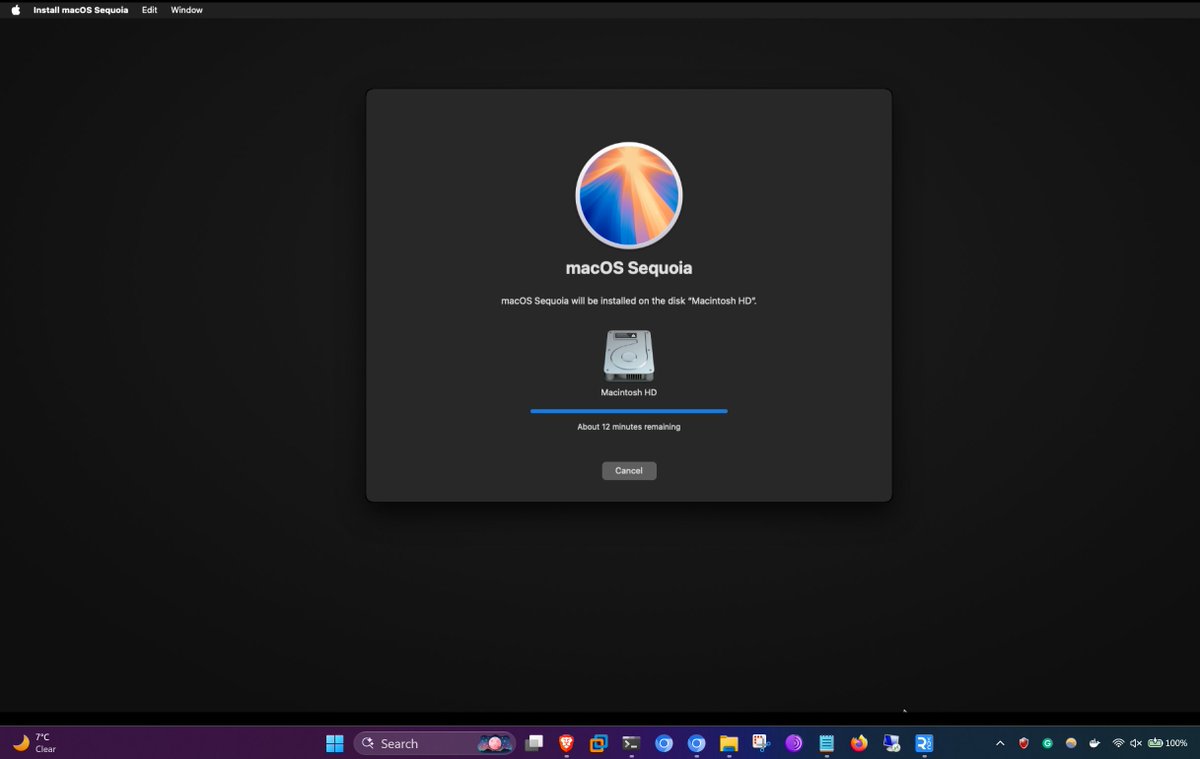1200x759 pixels.
Task: Open the Notepad taskbar icon
Action: [x=826, y=743]
